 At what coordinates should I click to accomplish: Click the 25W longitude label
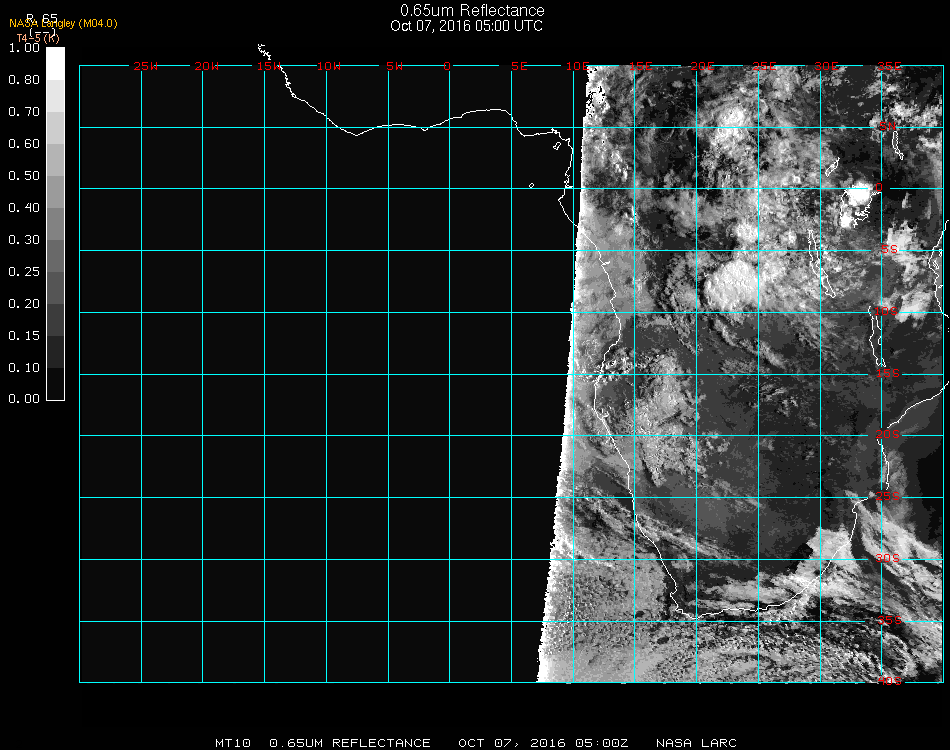[145, 66]
